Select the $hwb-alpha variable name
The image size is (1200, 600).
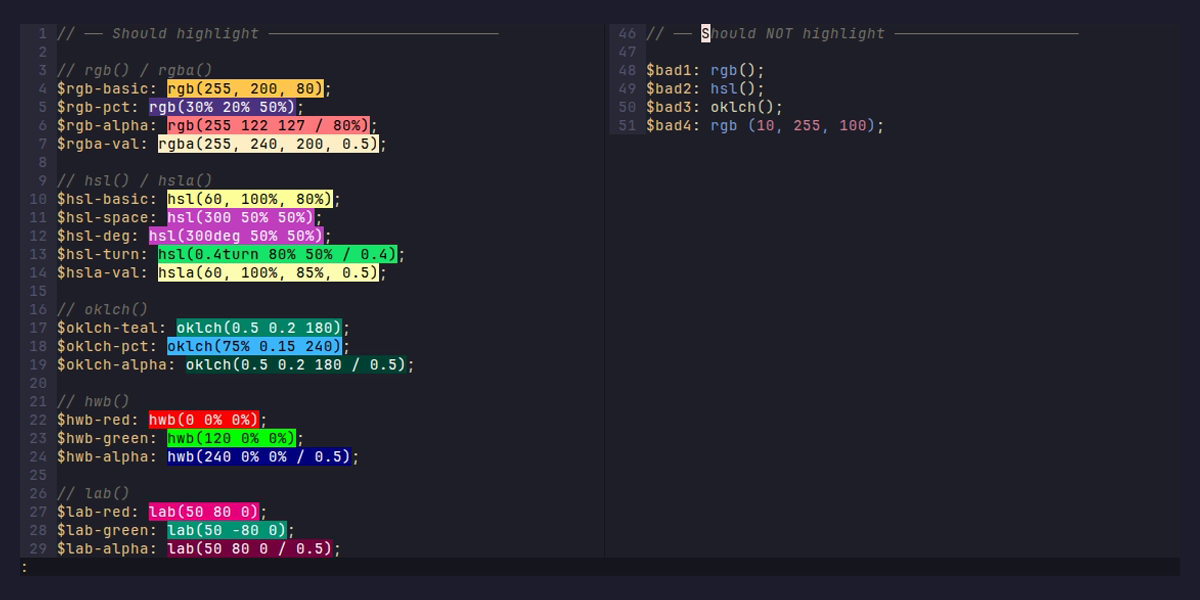point(103,457)
